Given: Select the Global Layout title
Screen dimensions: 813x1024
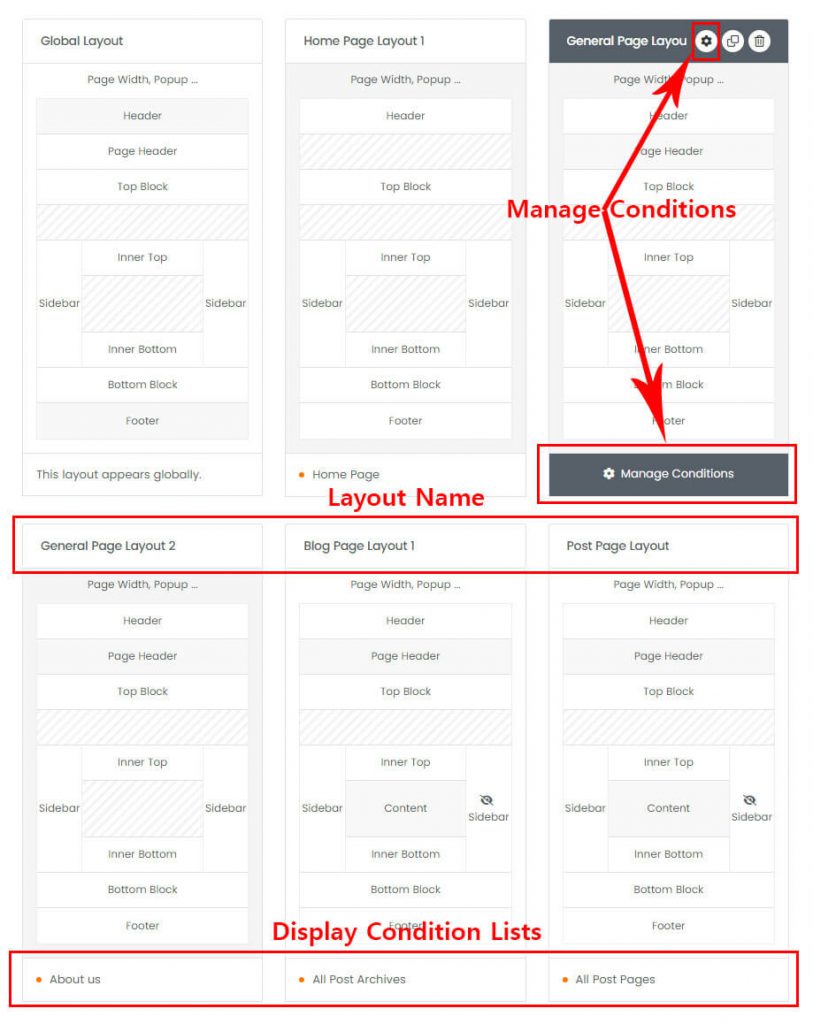Looking at the screenshot, I should point(81,41).
